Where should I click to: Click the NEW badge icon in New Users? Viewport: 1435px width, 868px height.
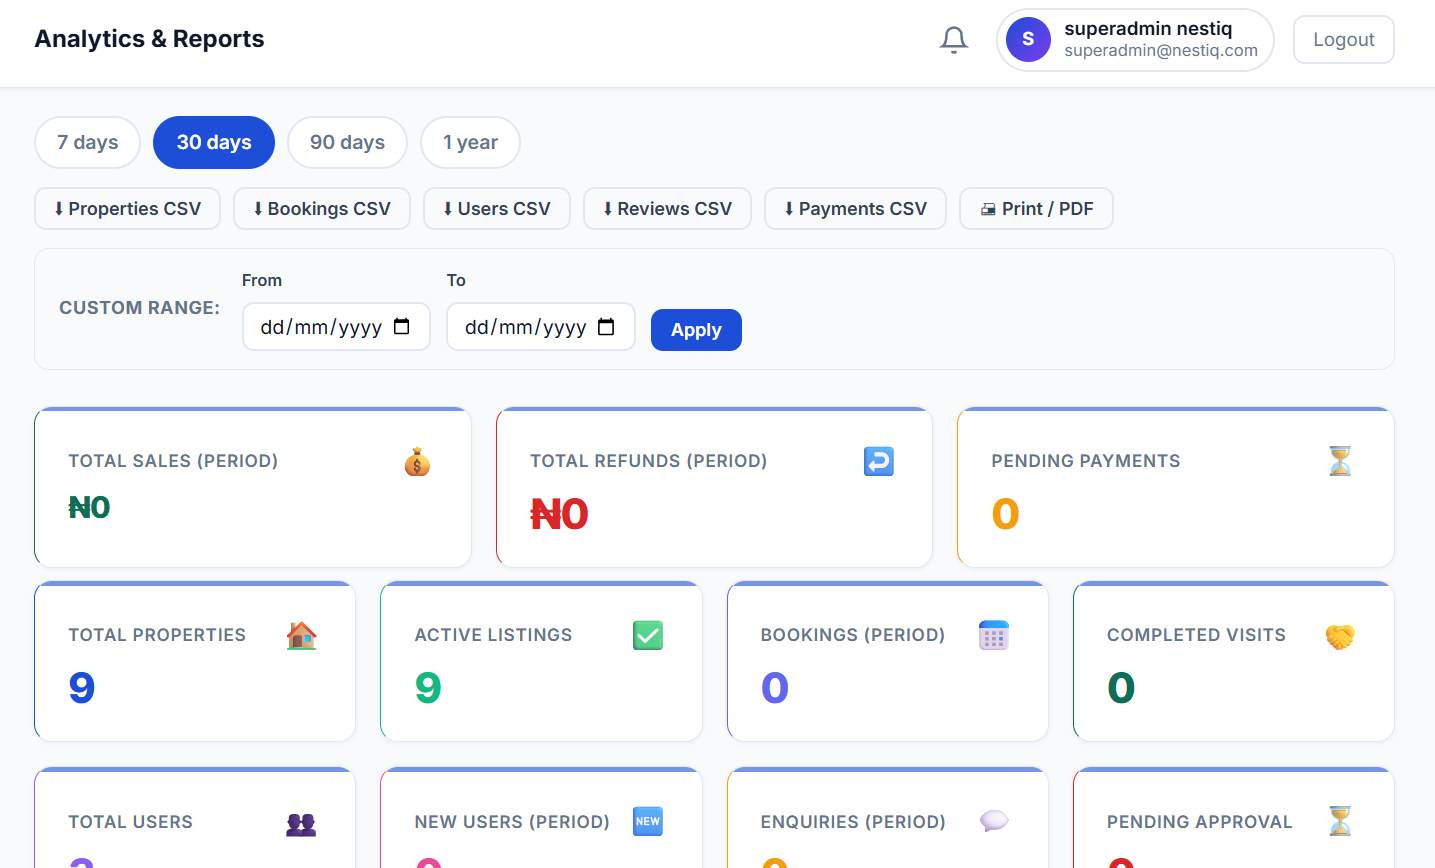pos(648,822)
